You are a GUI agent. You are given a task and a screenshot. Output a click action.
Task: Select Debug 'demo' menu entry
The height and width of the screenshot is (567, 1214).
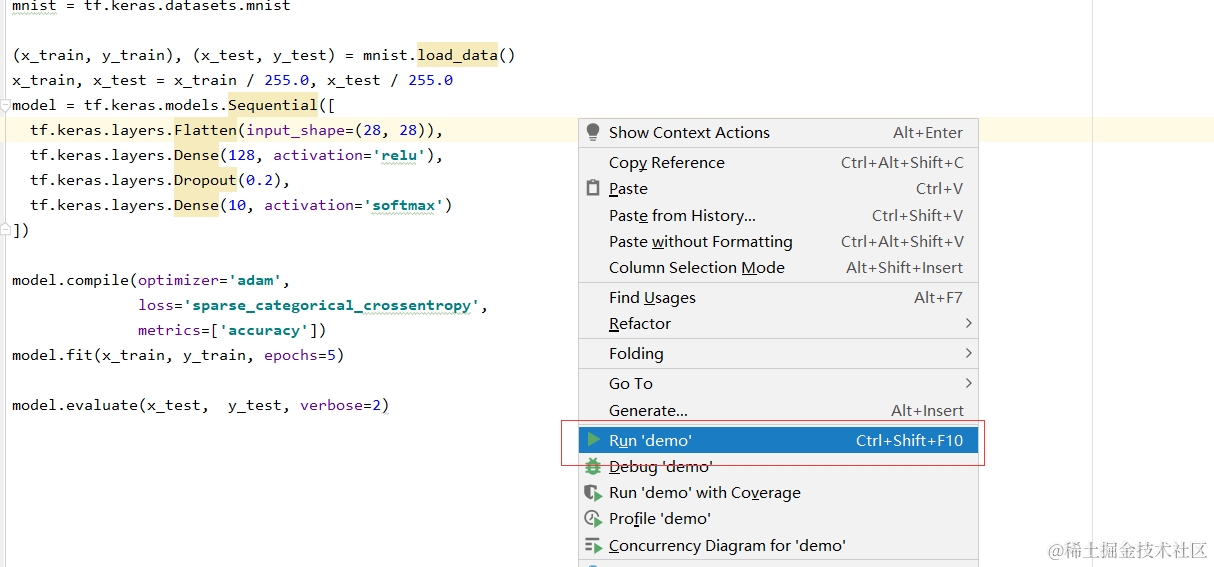778,466
